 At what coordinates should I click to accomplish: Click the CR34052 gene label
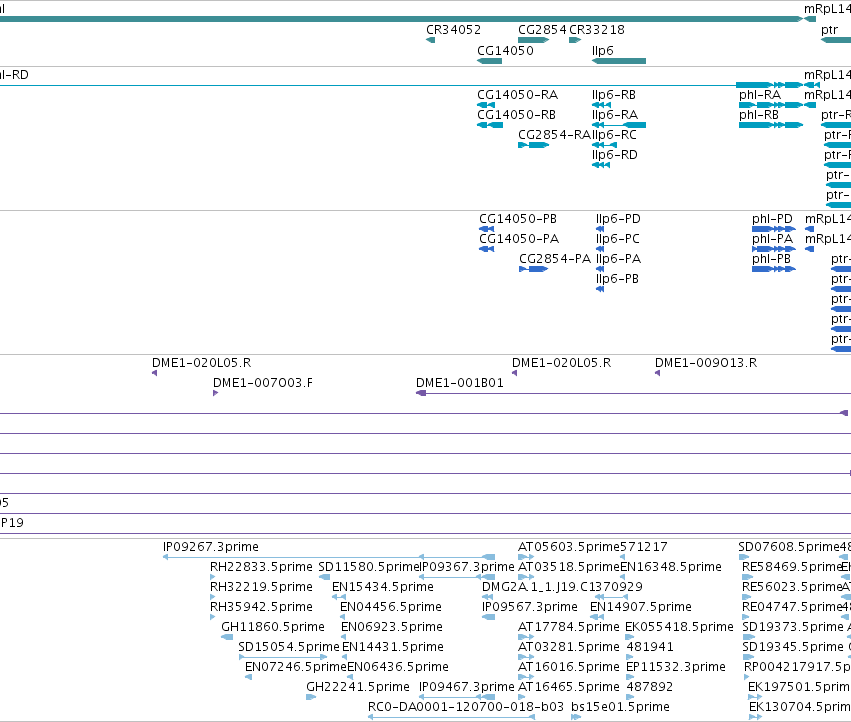click(x=453, y=30)
